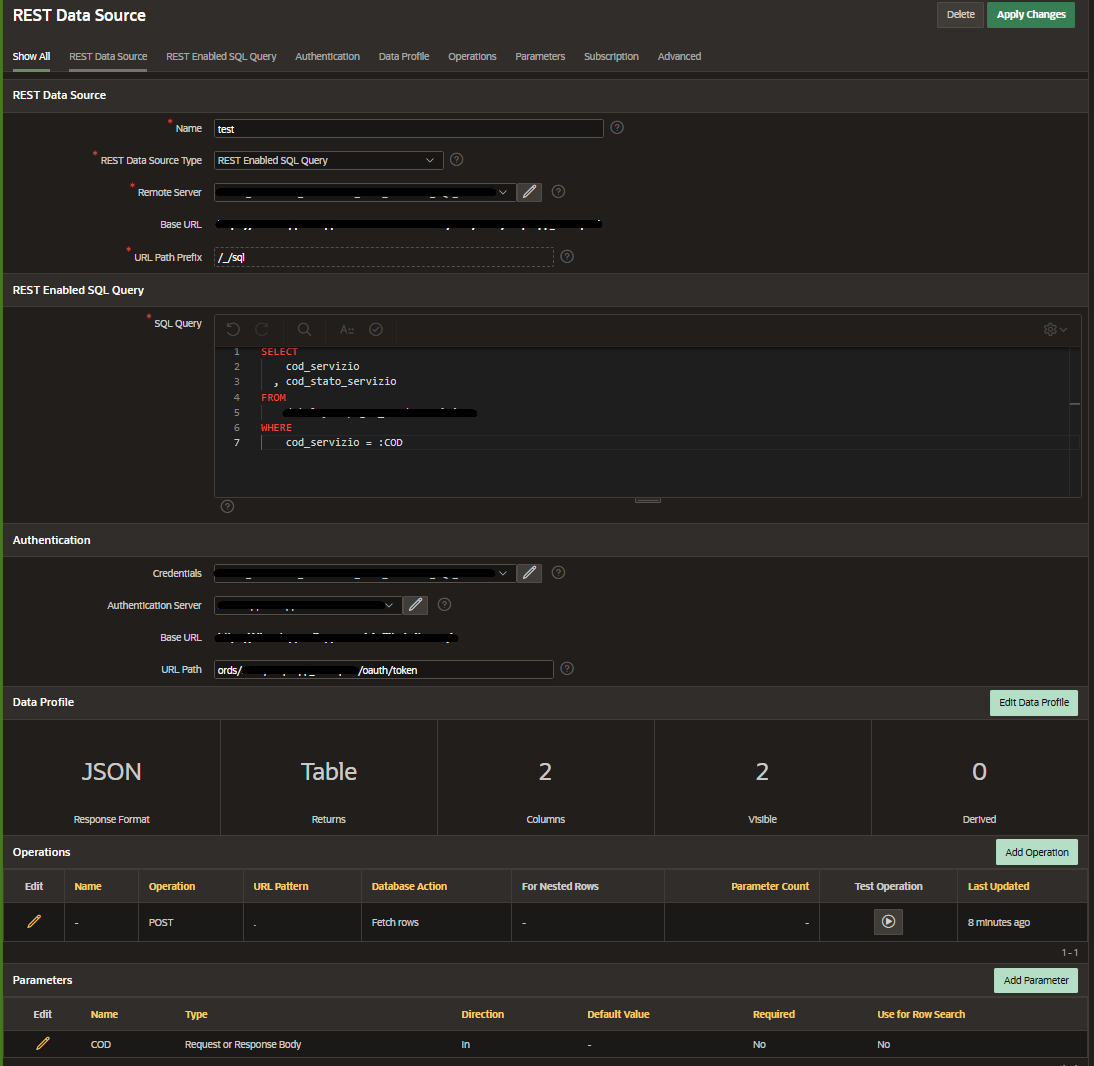Click the redo icon in SQL editor
Image resolution: width=1094 pixels, height=1066 pixels.
click(262, 329)
